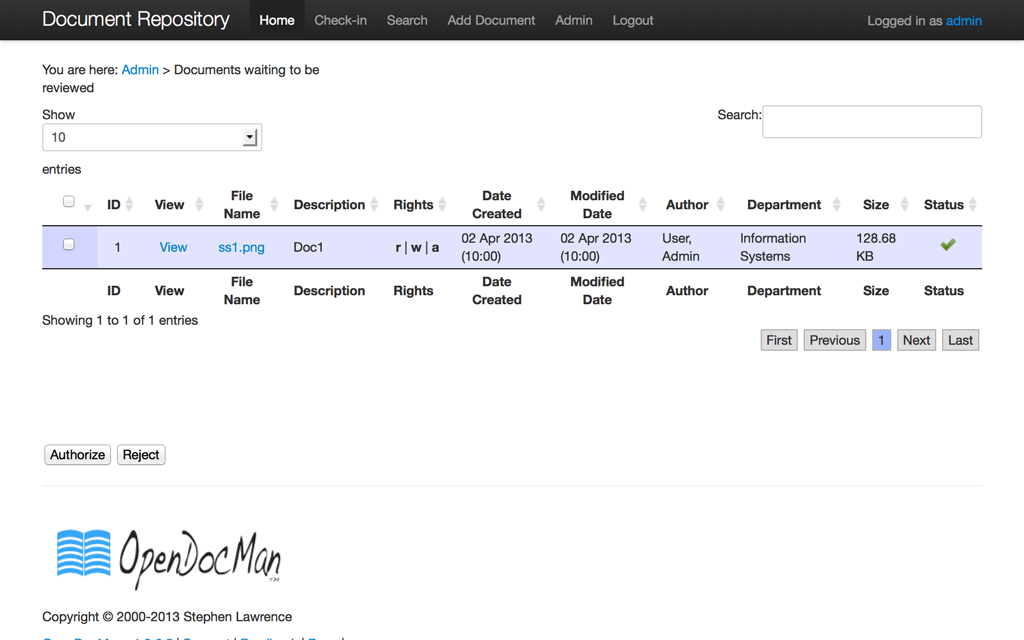
Task: Sort by ID column arrows
Action: click(x=129, y=205)
